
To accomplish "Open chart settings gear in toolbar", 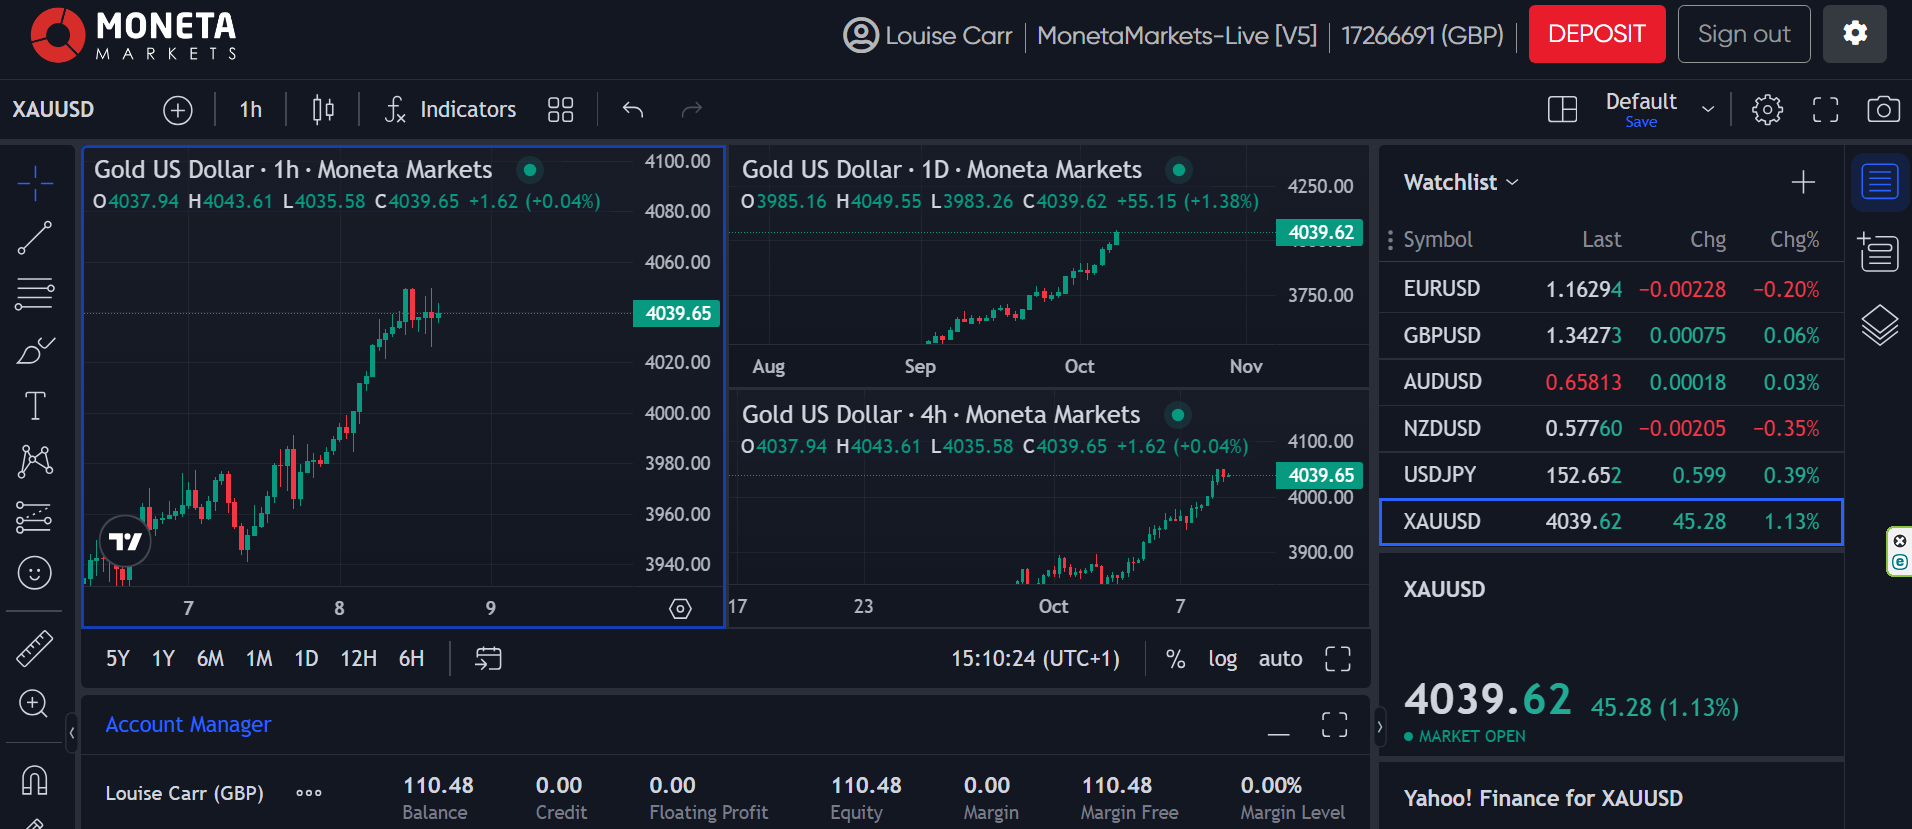I will (x=1767, y=109).
